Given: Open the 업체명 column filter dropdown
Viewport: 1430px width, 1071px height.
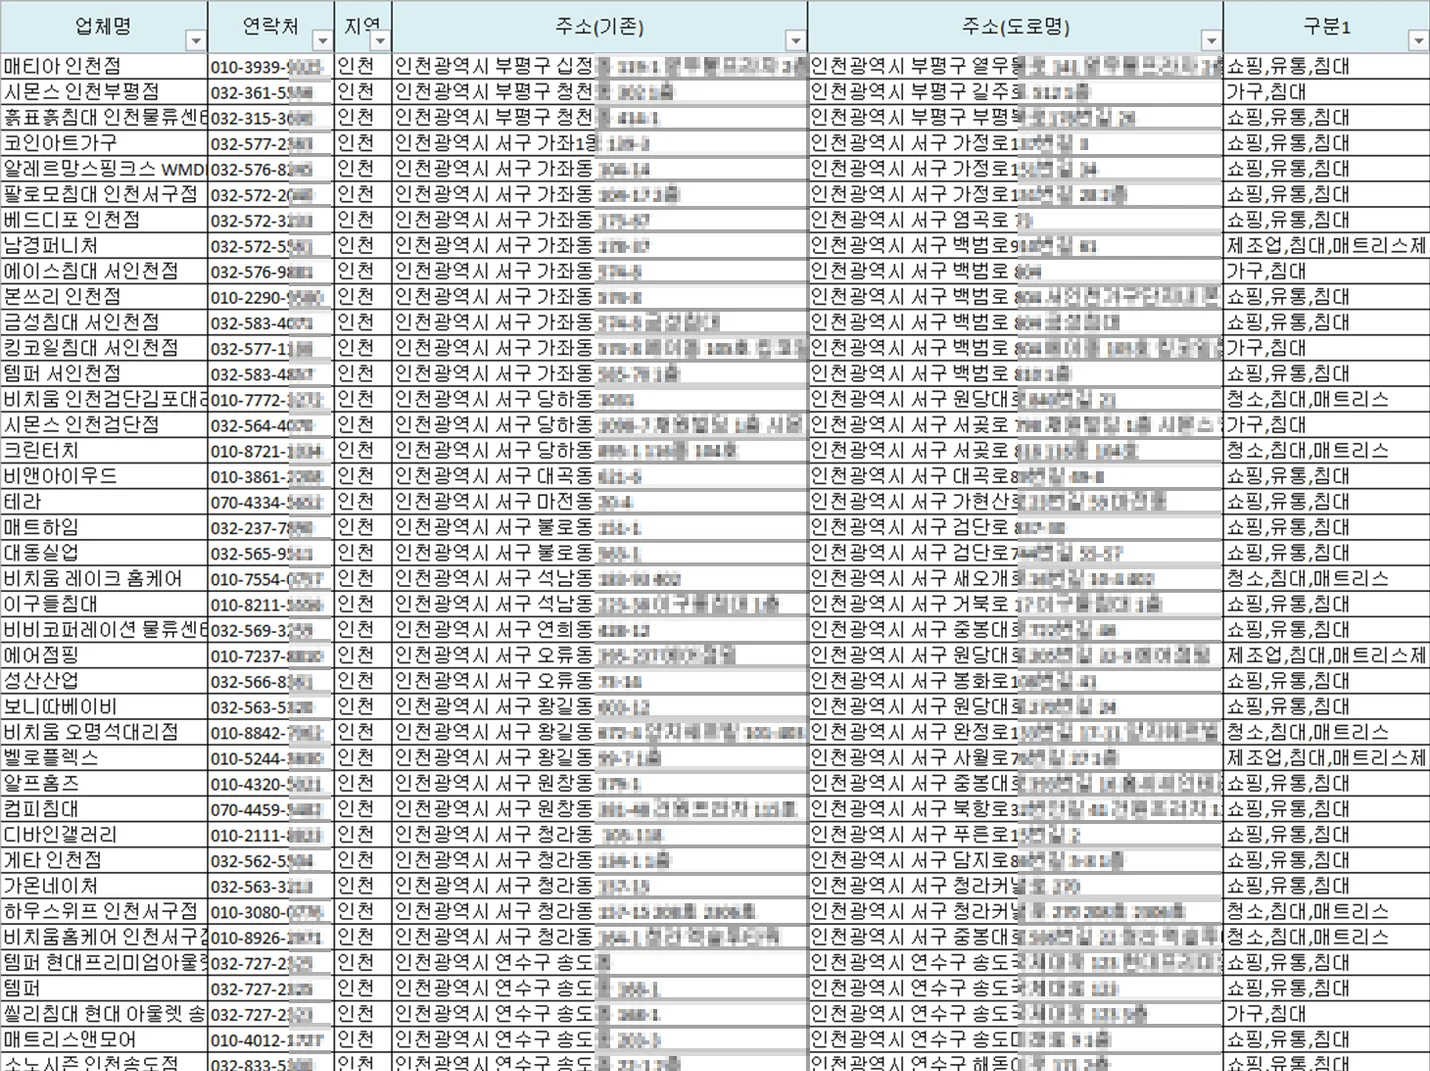Looking at the screenshot, I should point(196,41).
